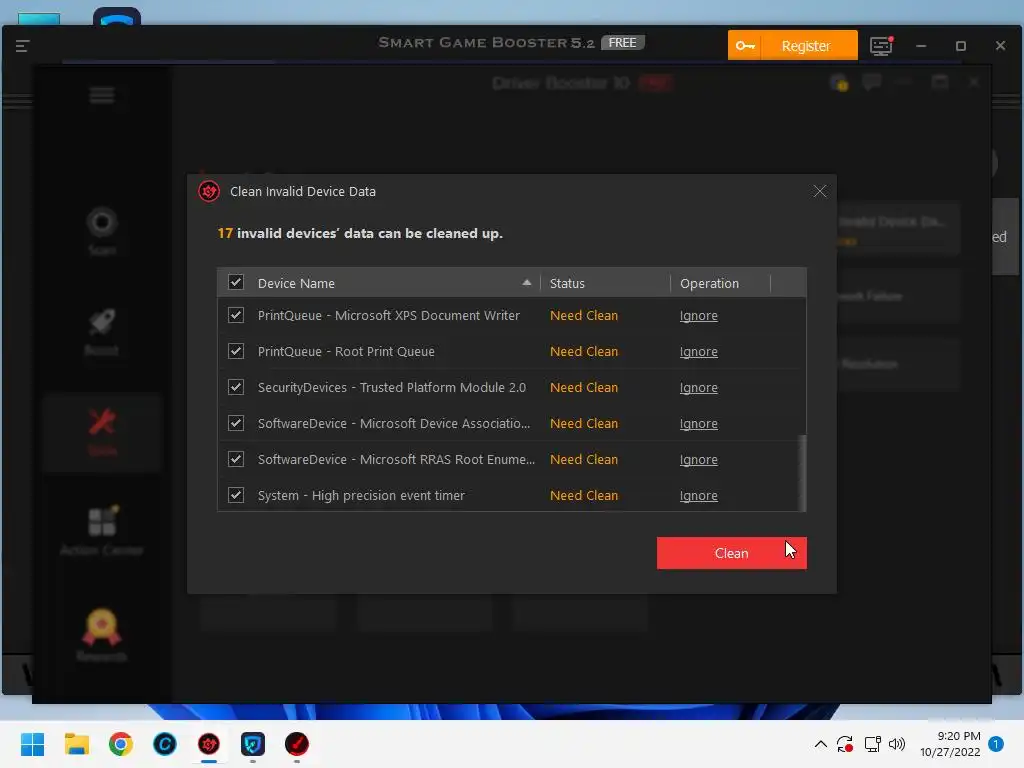The width and height of the screenshot is (1024, 768).
Task: Open File Explorer from taskbar
Action: click(x=76, y=744)
